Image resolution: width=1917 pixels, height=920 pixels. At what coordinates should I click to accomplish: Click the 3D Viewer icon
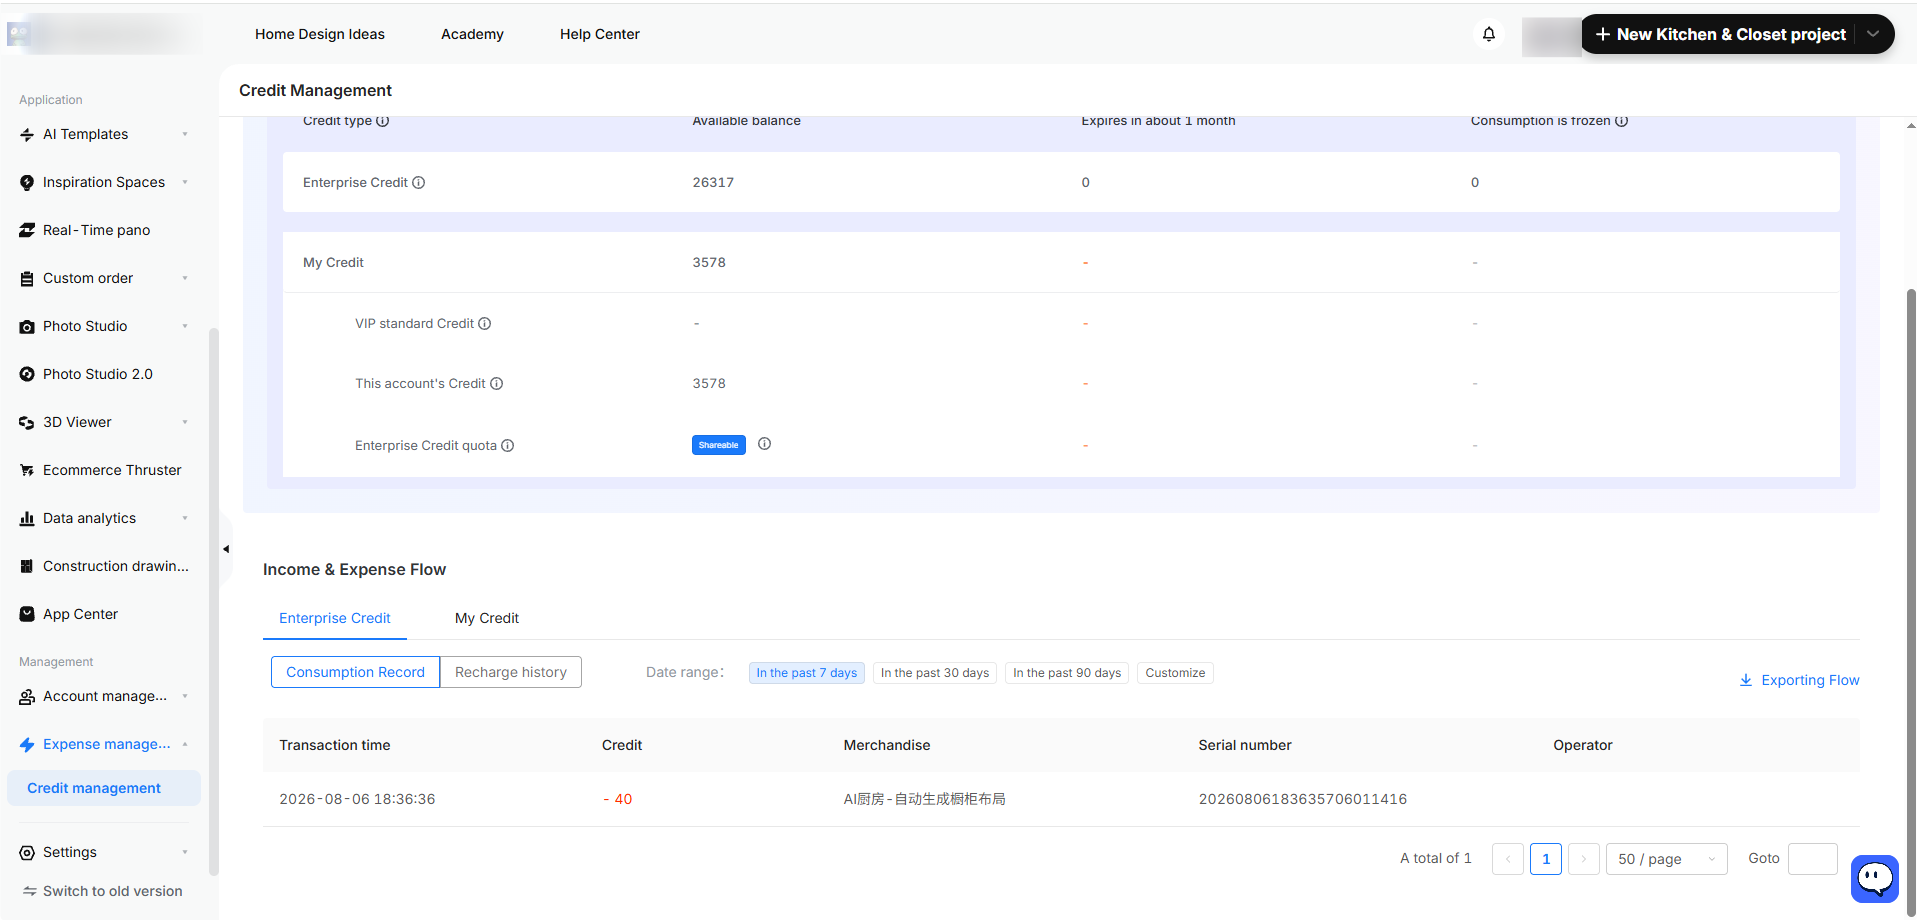[27, 423]
